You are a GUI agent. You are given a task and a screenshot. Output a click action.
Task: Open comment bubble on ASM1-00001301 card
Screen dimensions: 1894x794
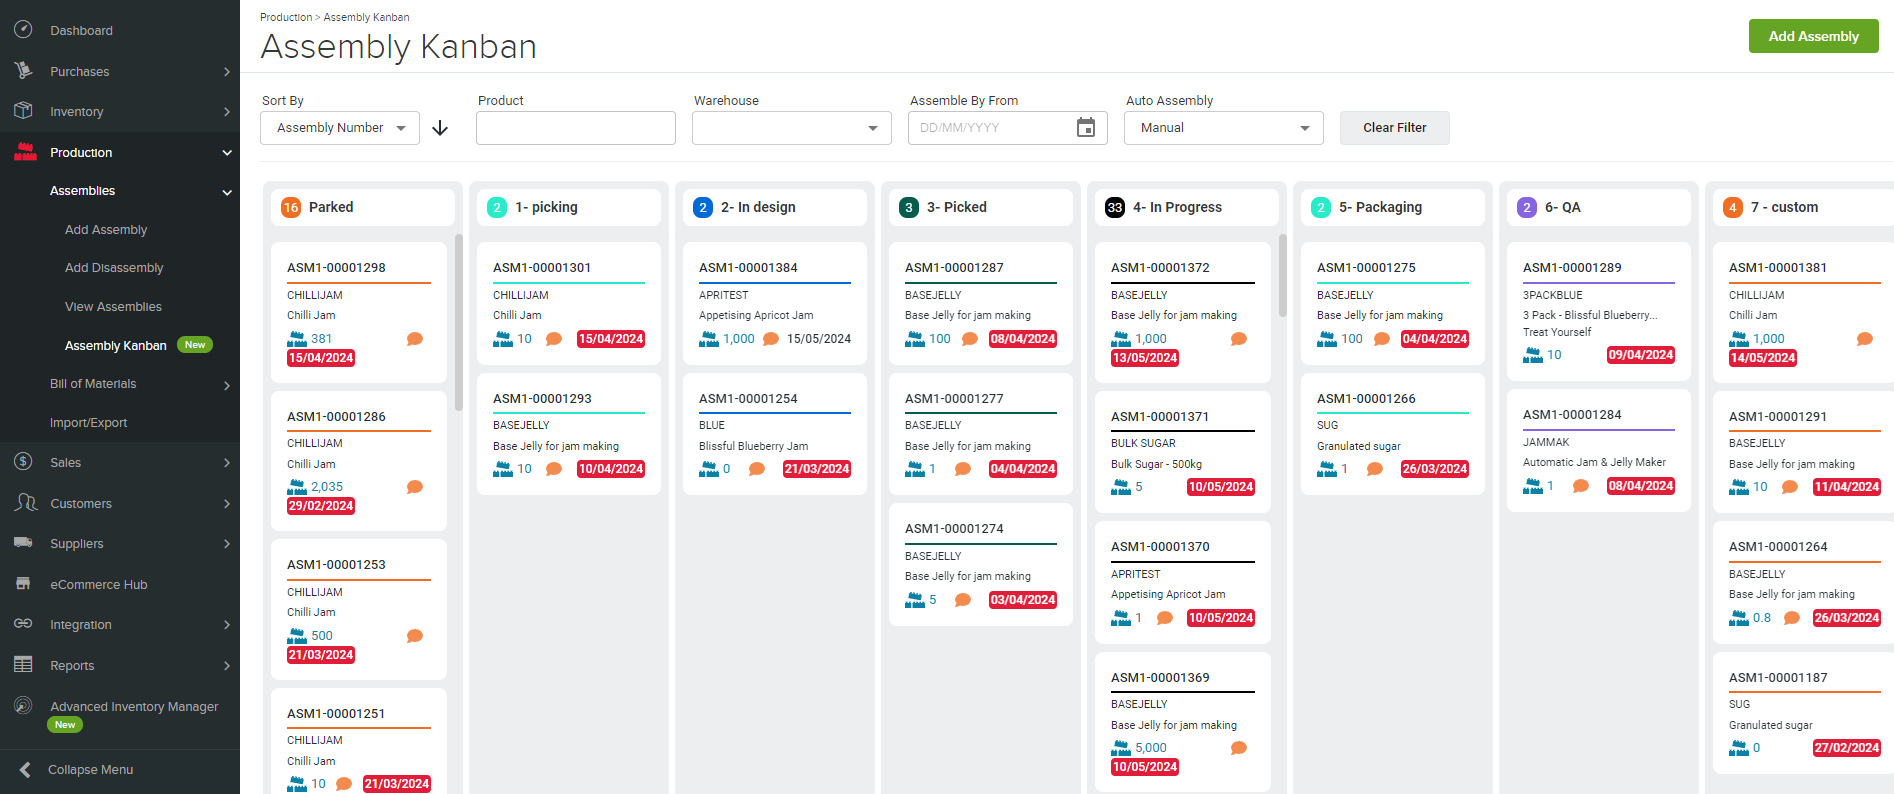(x=554, y=339)
